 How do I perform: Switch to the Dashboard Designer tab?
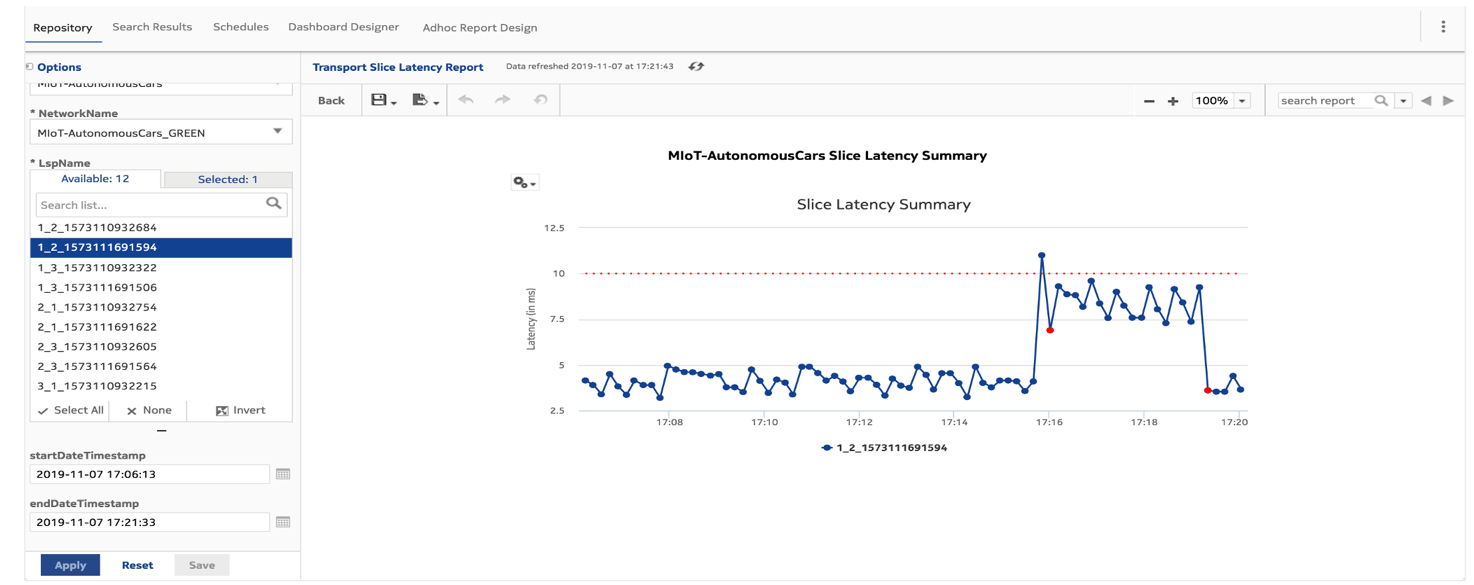[344, 27]
